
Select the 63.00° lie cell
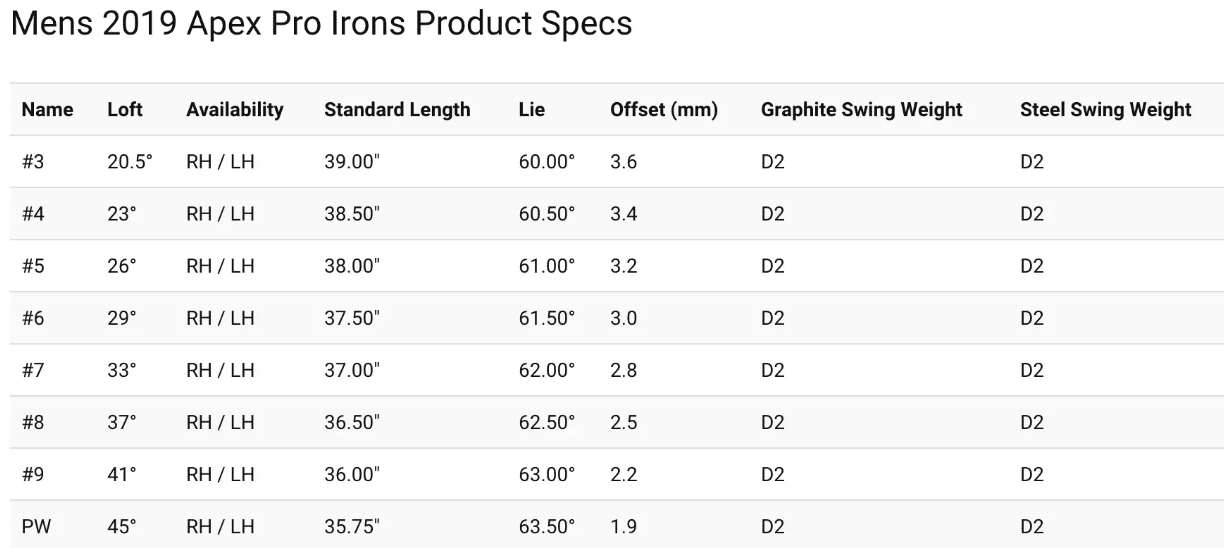[x=547, y=474]
